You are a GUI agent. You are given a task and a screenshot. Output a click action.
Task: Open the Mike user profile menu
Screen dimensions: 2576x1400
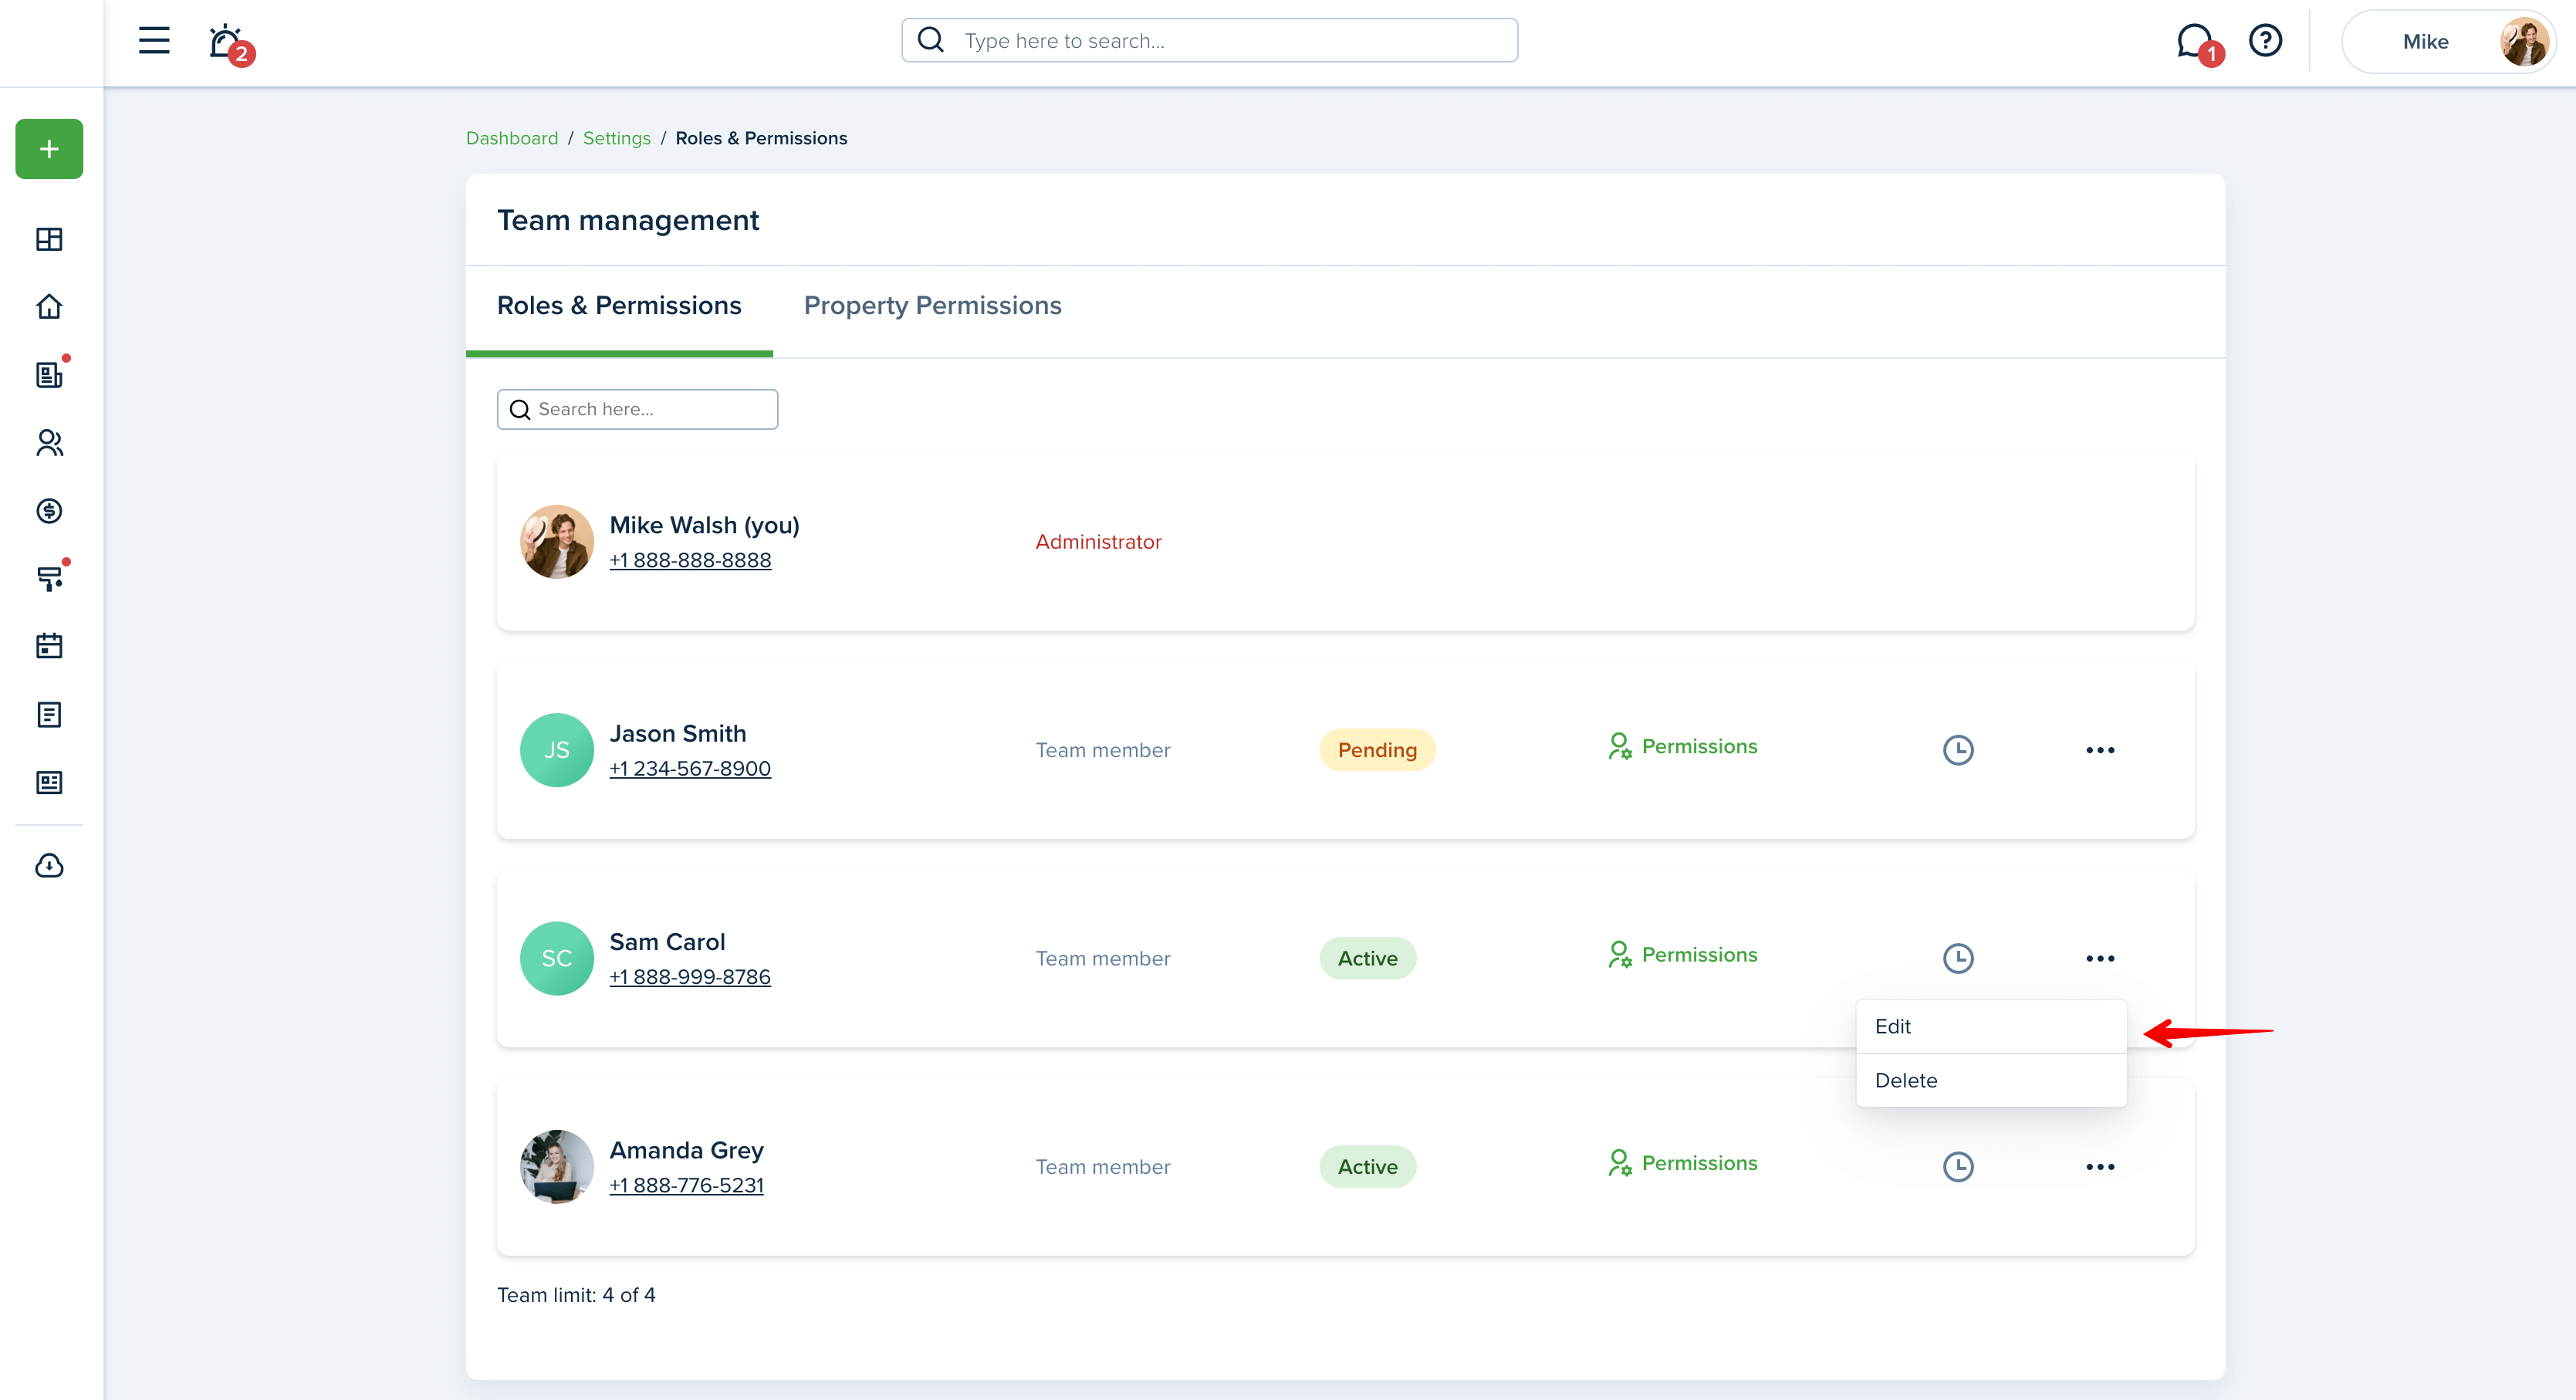2447,41
